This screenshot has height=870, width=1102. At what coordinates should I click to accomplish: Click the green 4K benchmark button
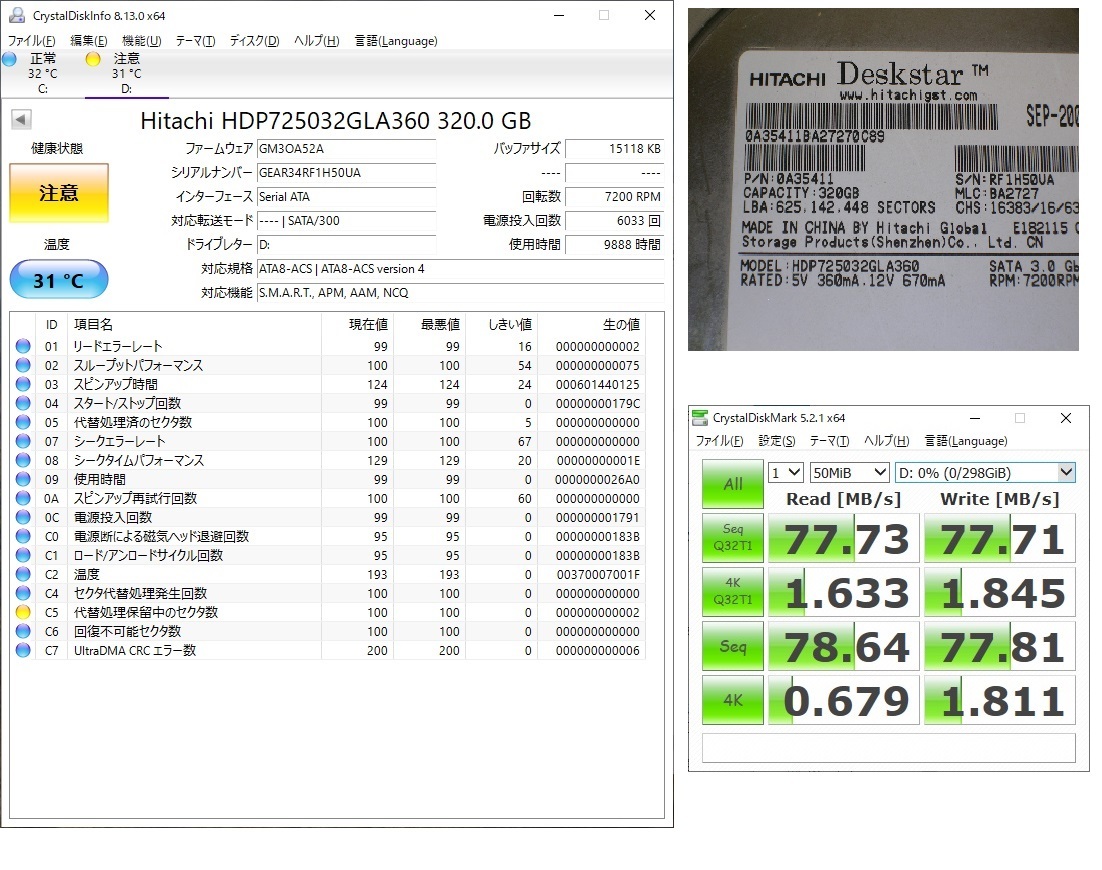733,700
